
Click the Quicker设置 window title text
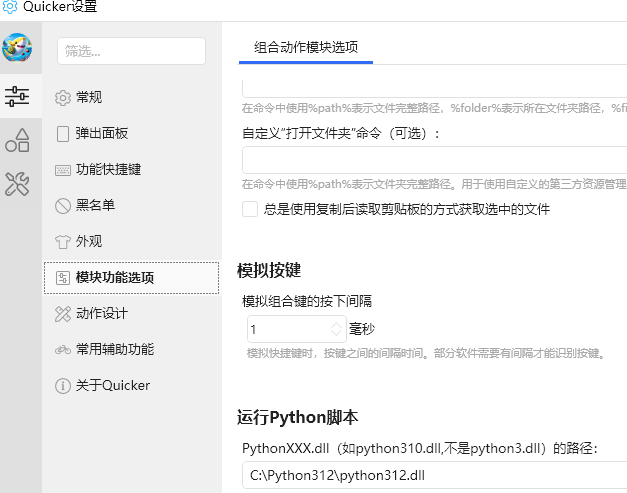coord(60,6)
